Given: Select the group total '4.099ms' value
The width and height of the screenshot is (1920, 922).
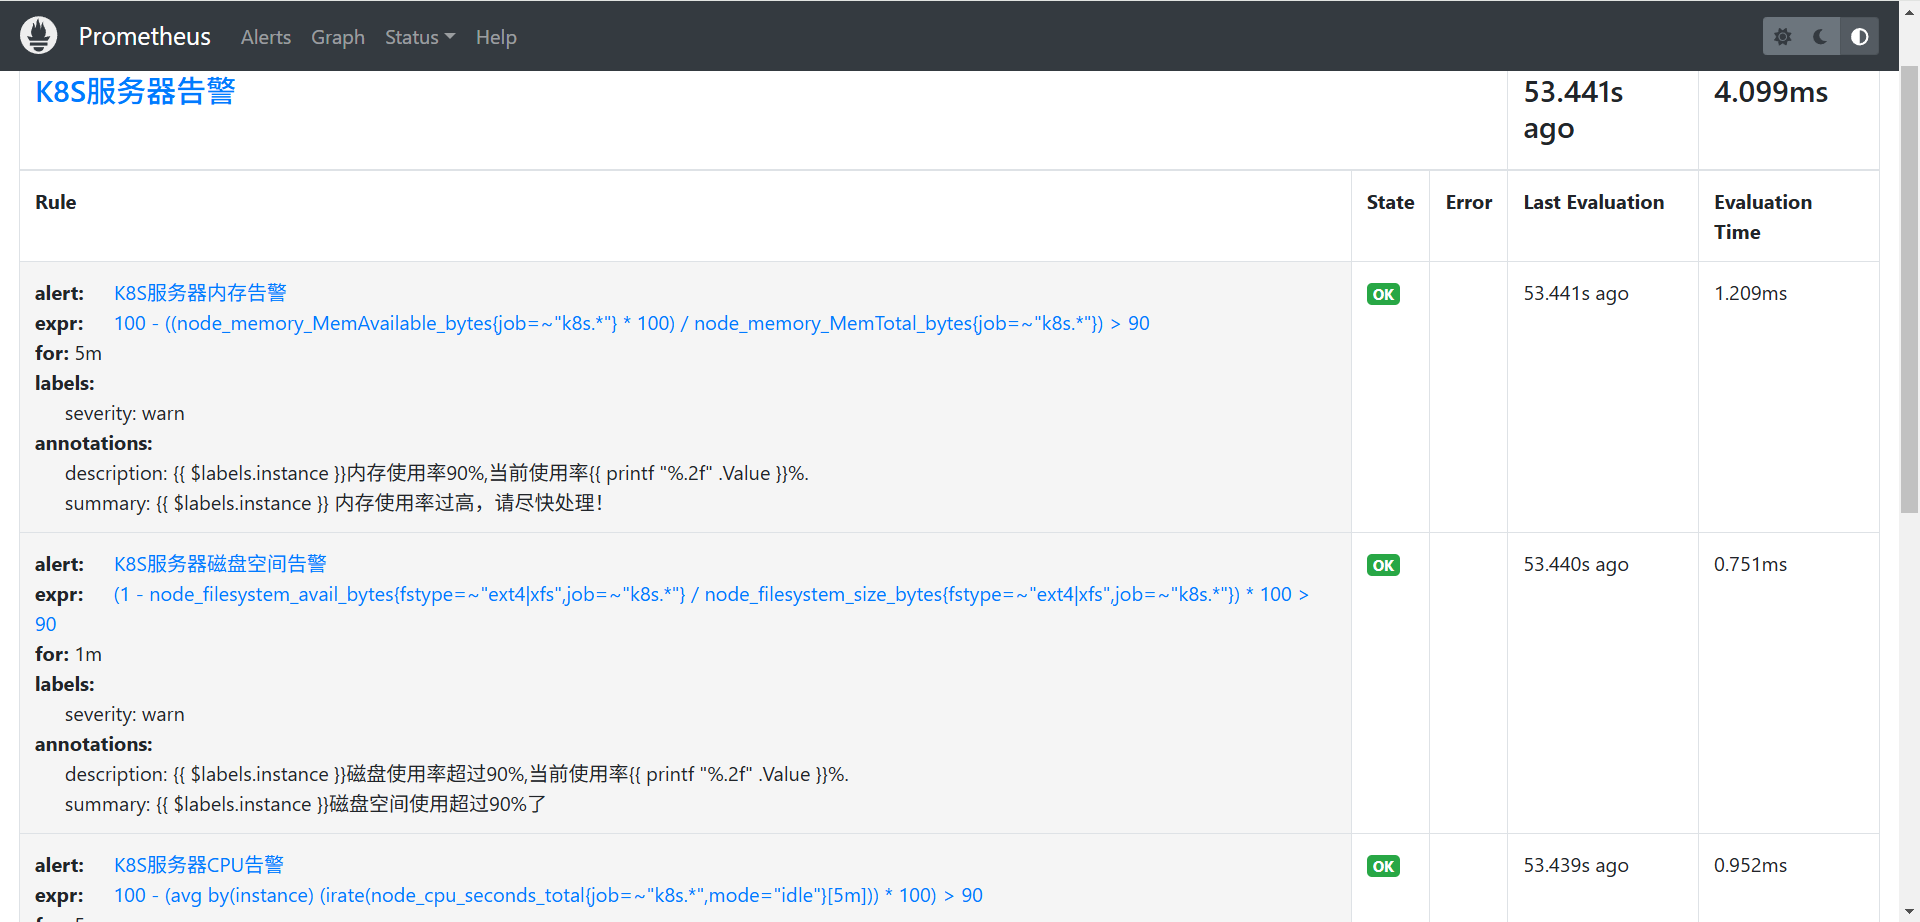Looking at the screenshot, I should (x=1771, y=92).
